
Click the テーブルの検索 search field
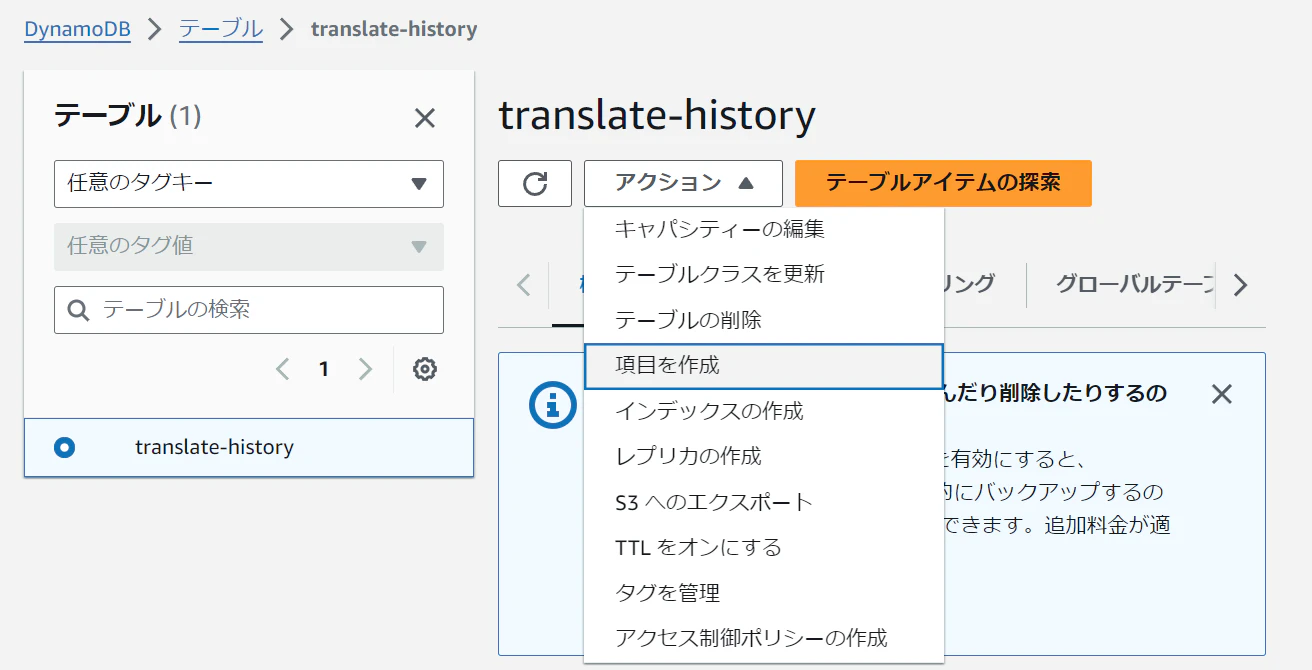(x=249, y=310)
